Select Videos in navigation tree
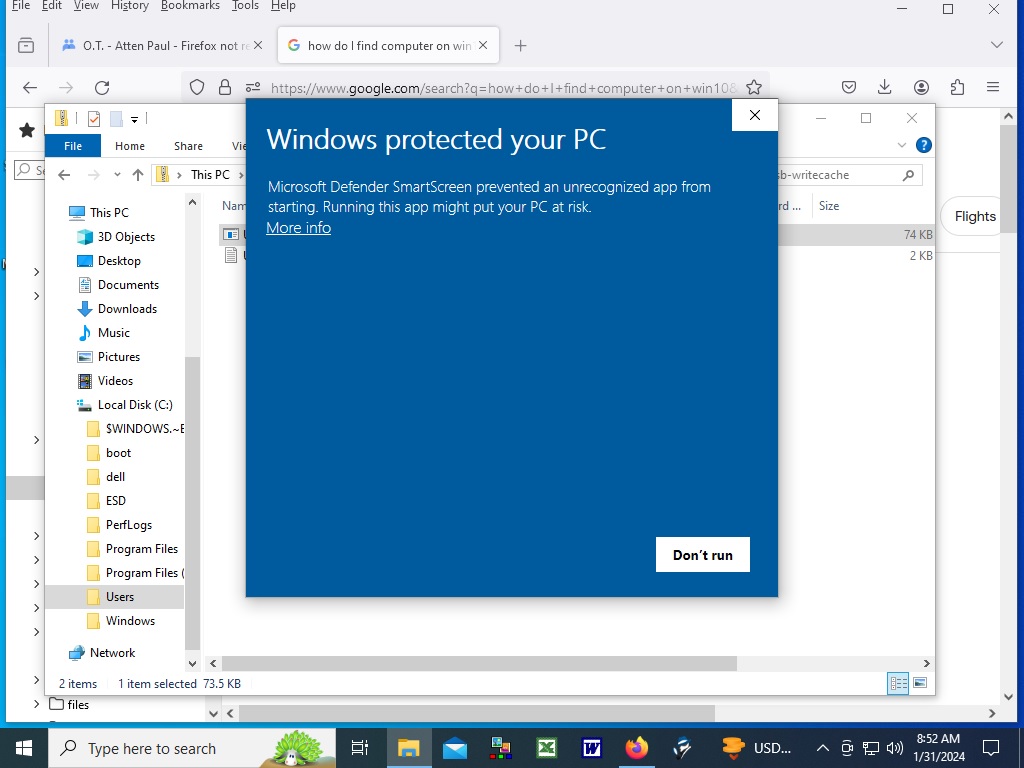 tap(115, 381)
